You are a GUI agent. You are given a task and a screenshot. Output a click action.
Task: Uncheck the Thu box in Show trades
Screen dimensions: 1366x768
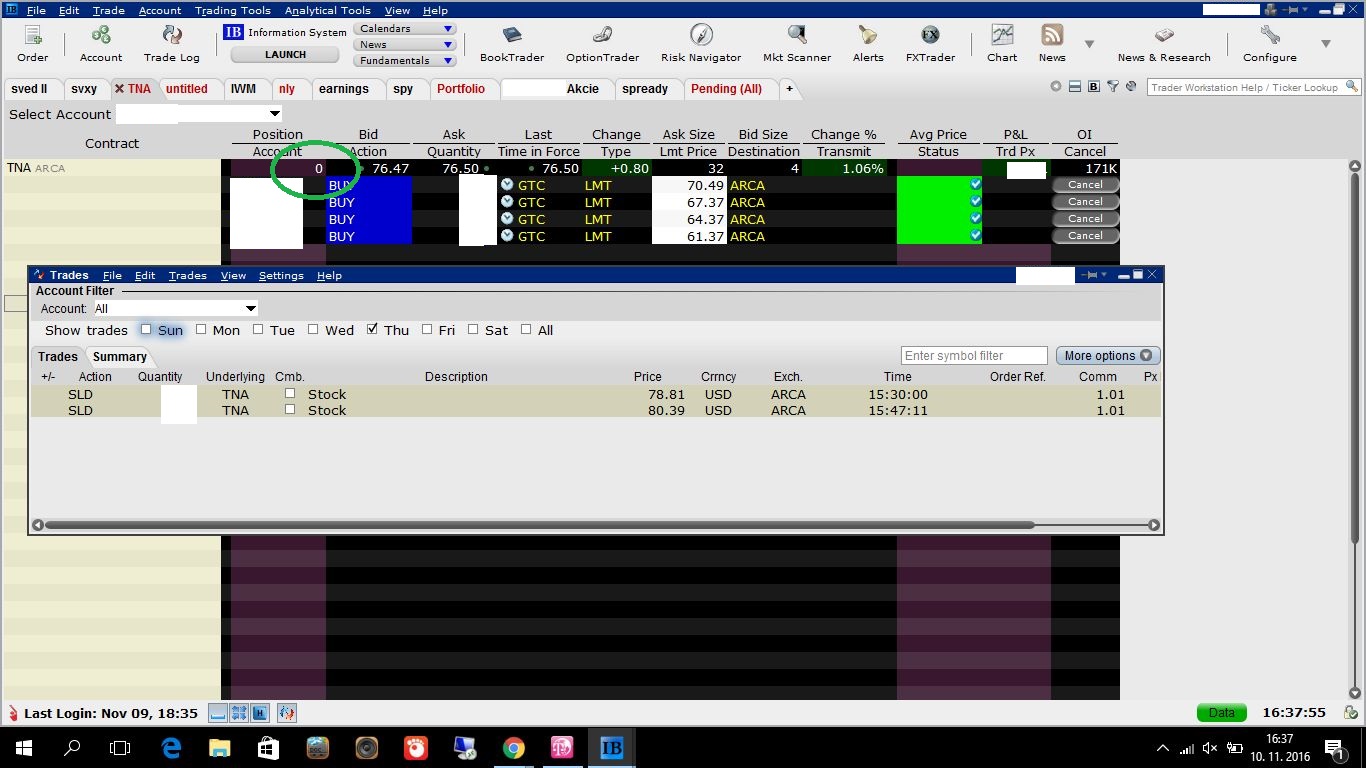coord(373,329)
